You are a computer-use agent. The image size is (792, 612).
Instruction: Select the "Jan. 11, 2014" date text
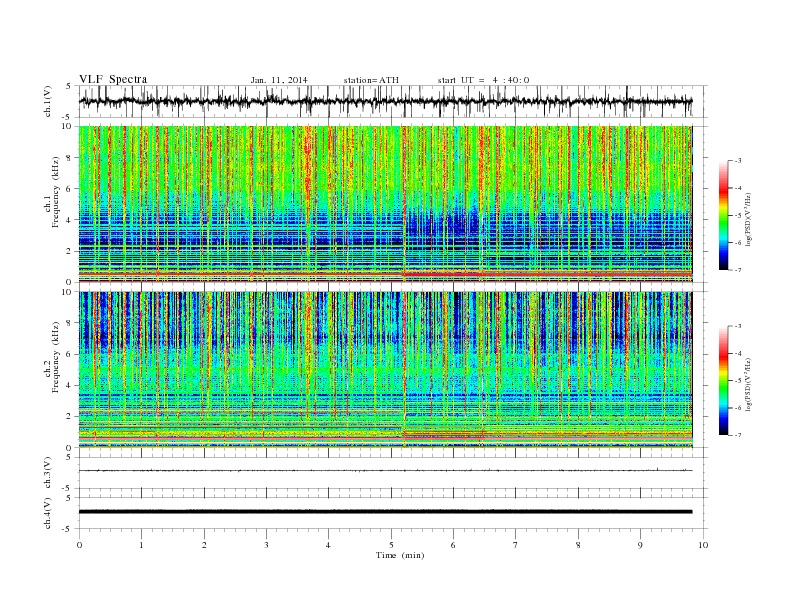pyautogui.click(x=279, y=80)
